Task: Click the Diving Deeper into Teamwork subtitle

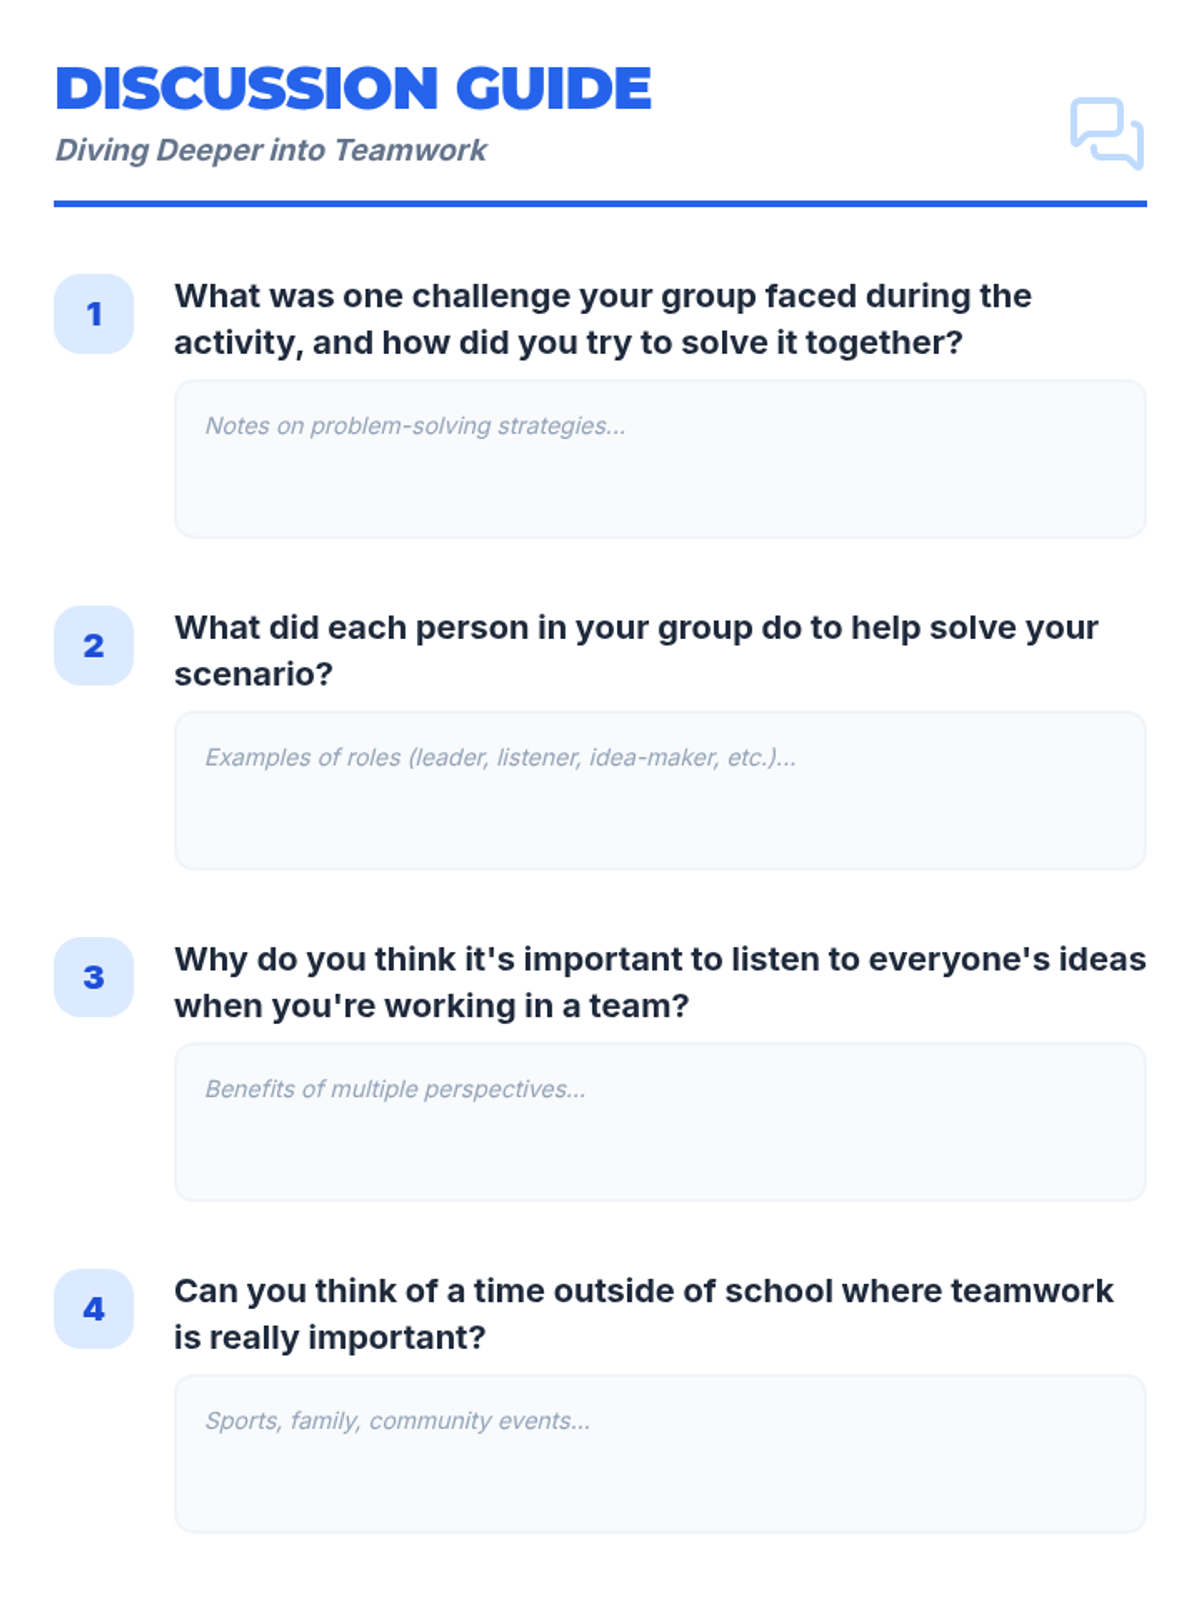Action: point(271,150)
